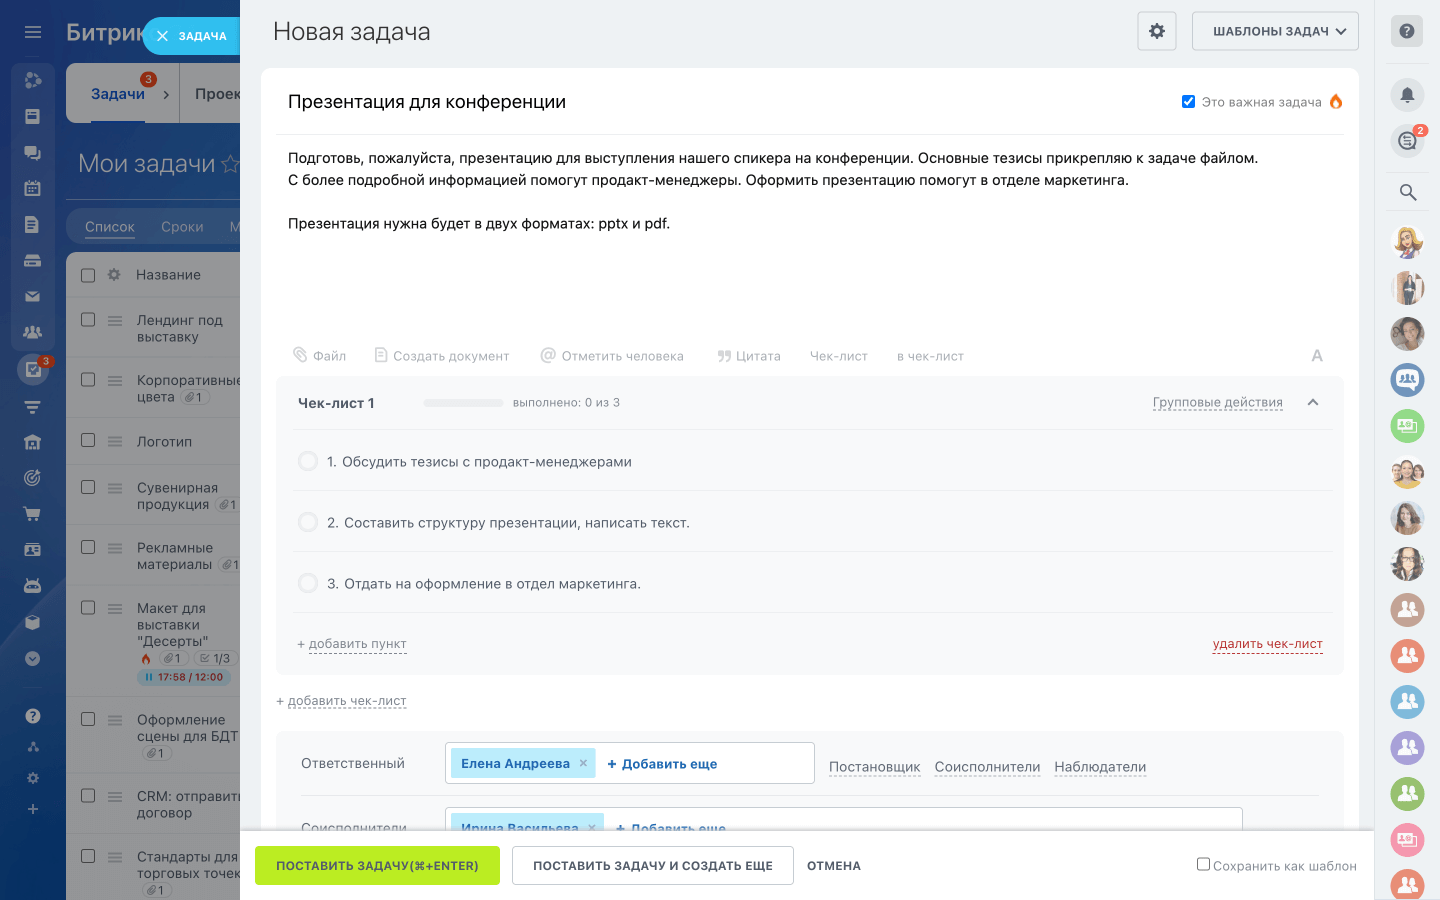This screenshot has height=900, width=1440.
Task: Open search via the magnifier icon on right
Action: coord(1407,192)
